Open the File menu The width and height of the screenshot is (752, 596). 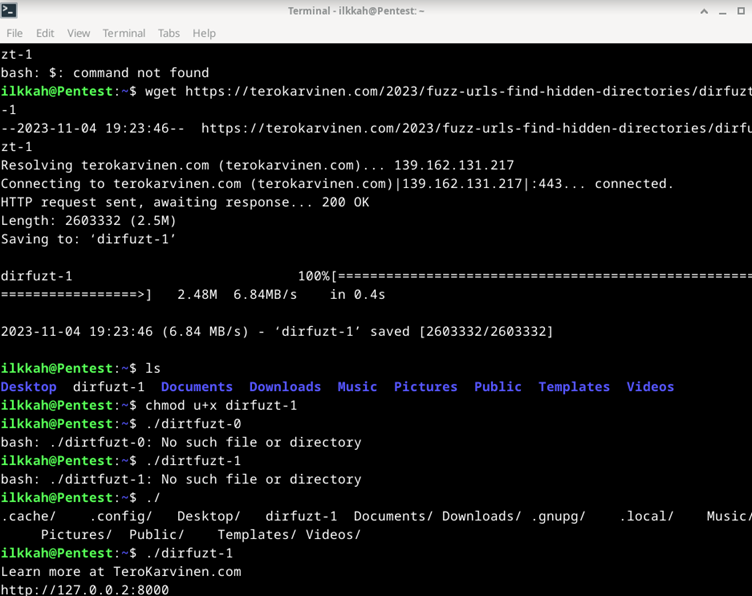click(x=14, y=33)
